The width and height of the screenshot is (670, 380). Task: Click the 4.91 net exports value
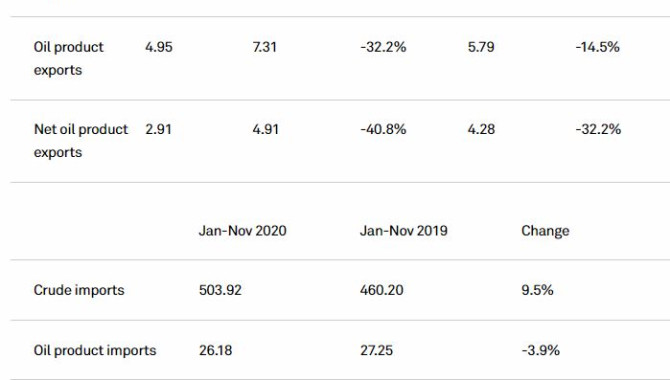pyautogui.click(x=265, y=130)
